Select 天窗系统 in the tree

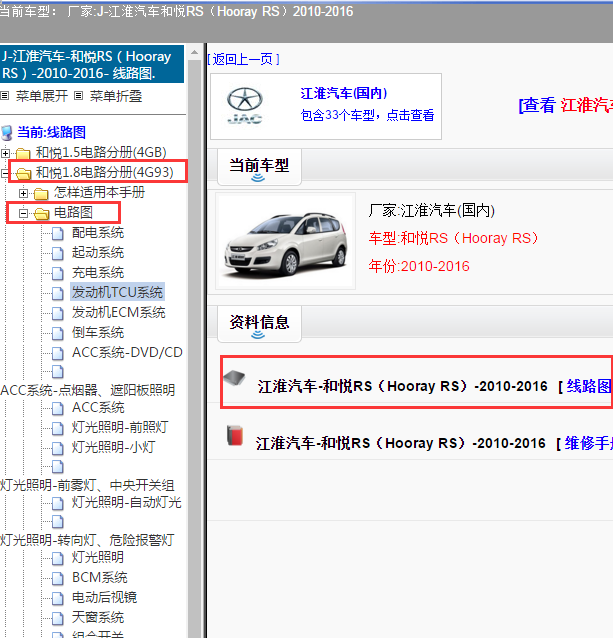[98, 617]
